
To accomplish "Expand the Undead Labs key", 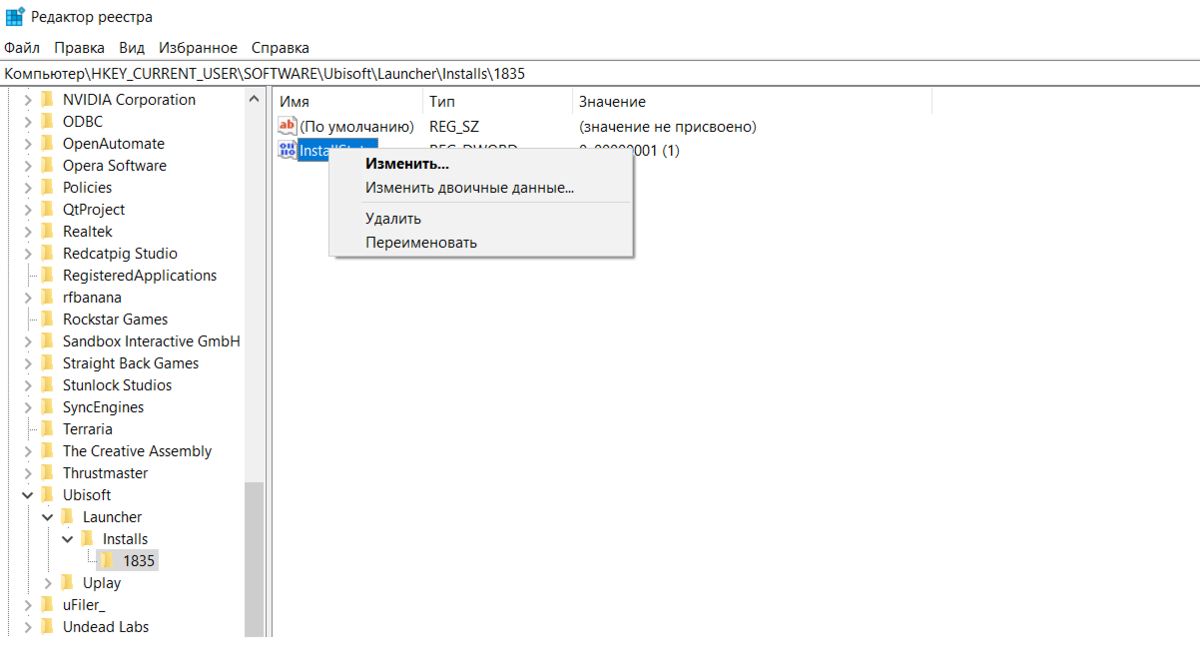I will [27, 627].
